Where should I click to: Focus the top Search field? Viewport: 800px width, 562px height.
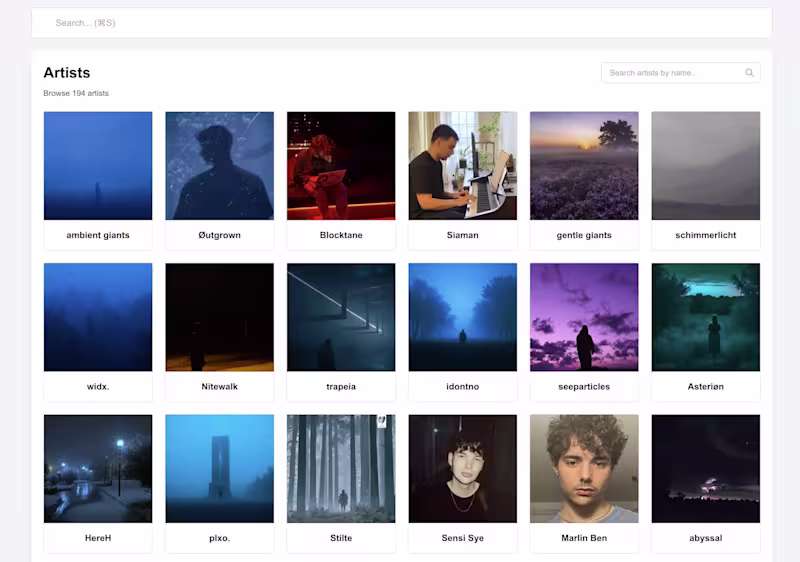pyautogui.click(x=402, y=23)
